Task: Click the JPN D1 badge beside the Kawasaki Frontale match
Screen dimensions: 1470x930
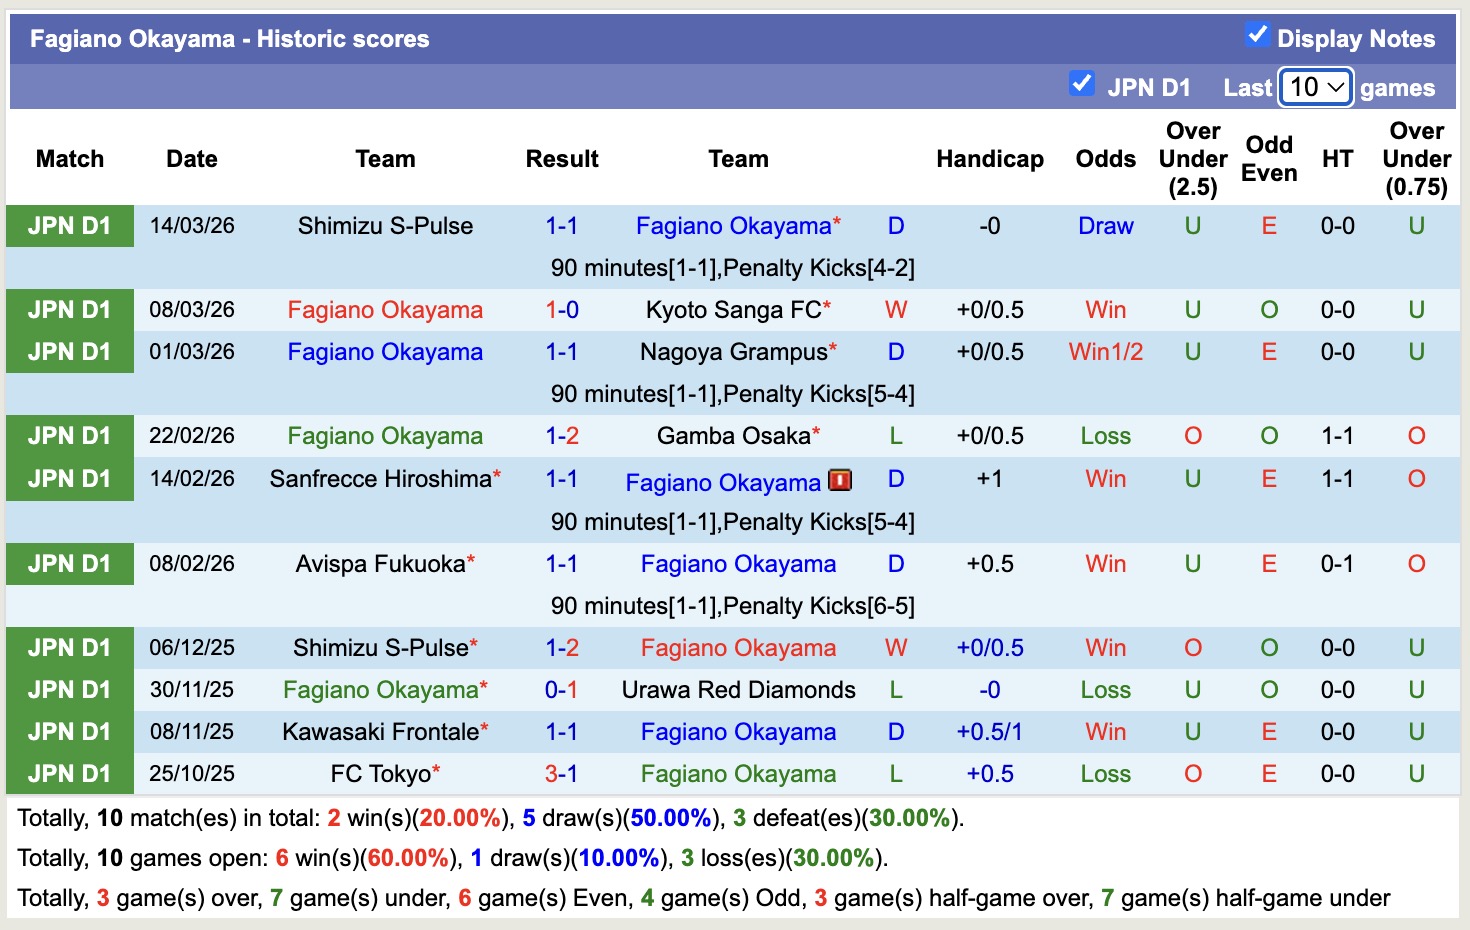Action: (69, 731)
